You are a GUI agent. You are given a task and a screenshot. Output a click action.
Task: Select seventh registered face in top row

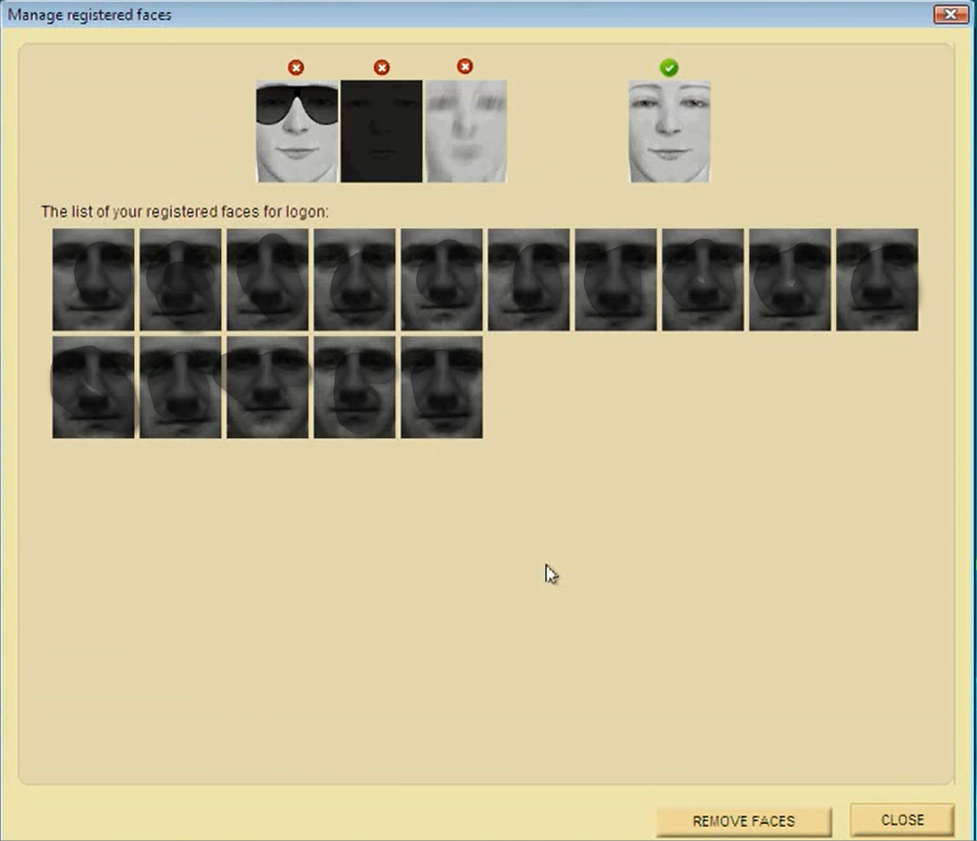(616, 280)
